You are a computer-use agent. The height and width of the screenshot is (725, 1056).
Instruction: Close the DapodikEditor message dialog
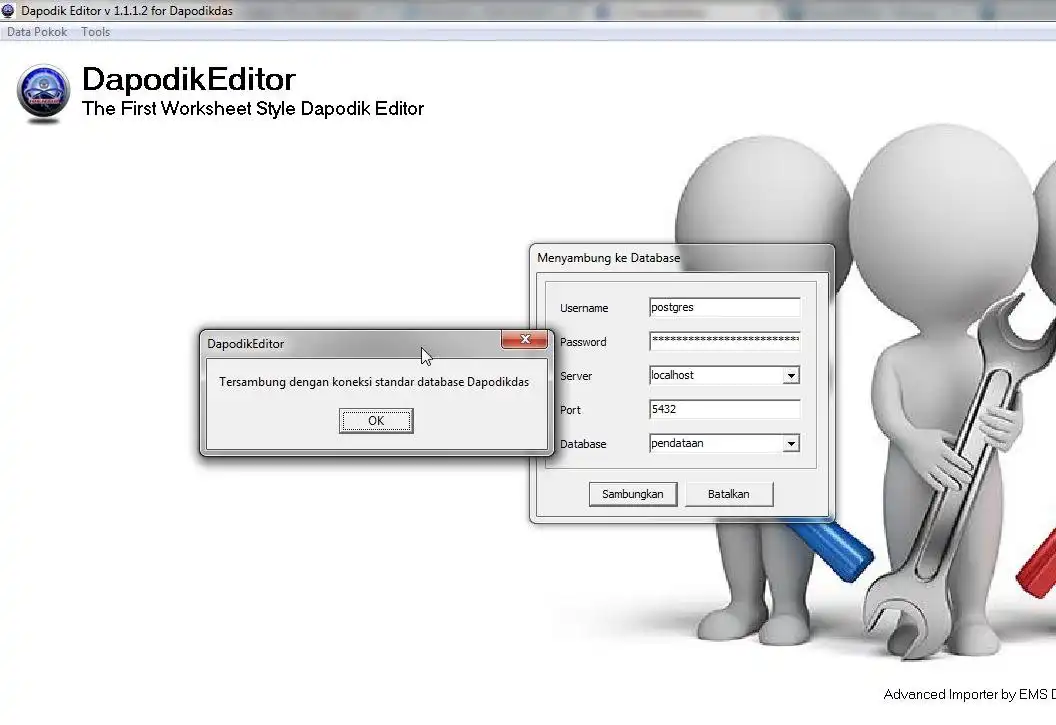525,339
